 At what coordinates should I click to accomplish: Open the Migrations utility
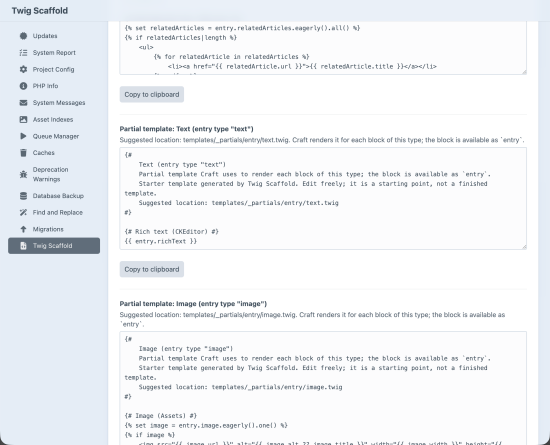pyautogui.click(x=54, y=229)
